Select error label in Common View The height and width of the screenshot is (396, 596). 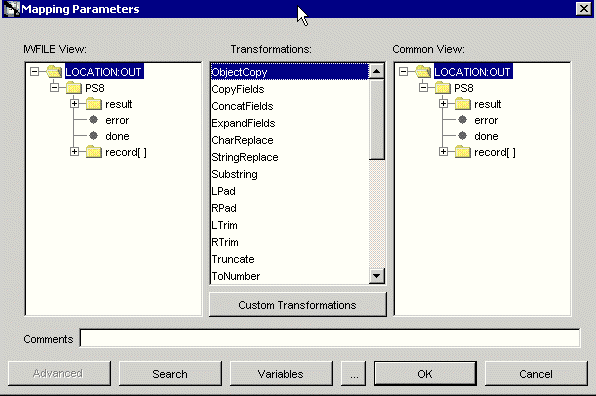(486, 120)
